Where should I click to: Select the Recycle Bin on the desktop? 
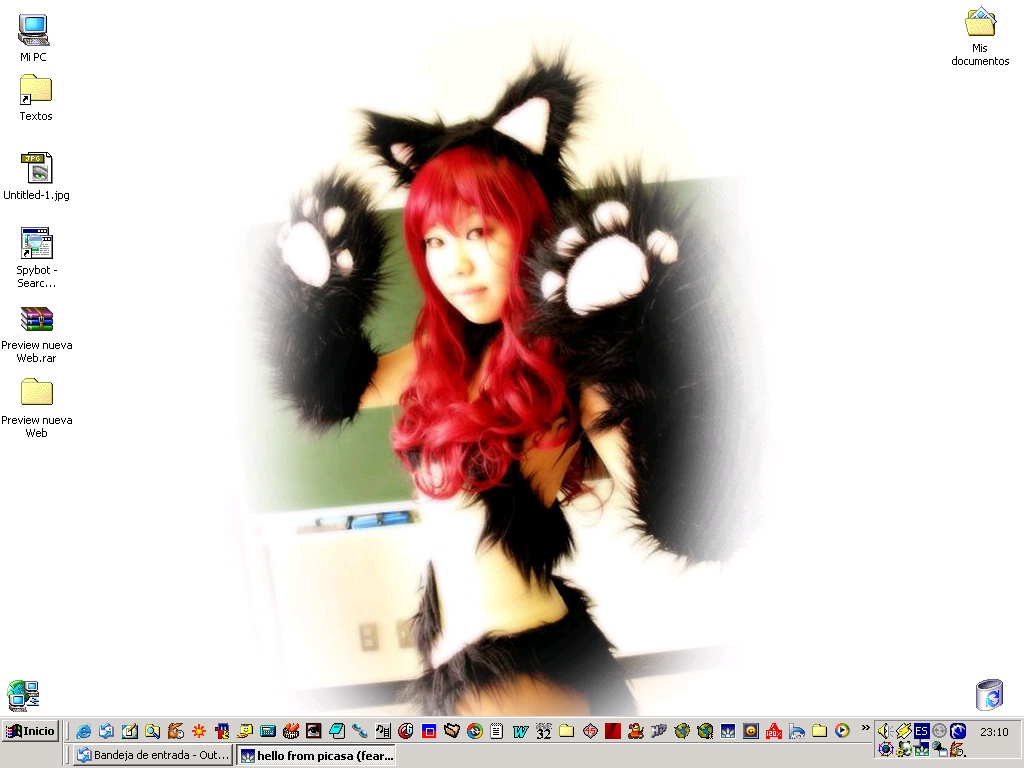(x=989, y=694)
